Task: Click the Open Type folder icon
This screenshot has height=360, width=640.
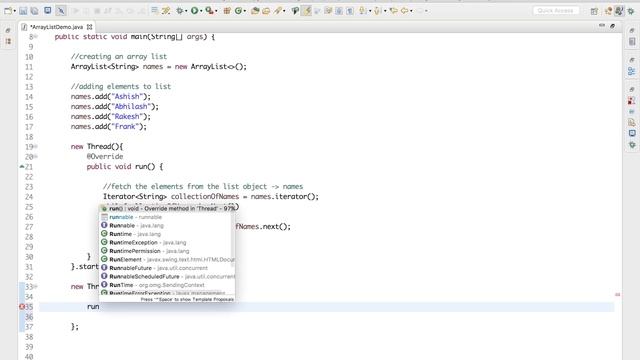Action: tap(255, 11)
